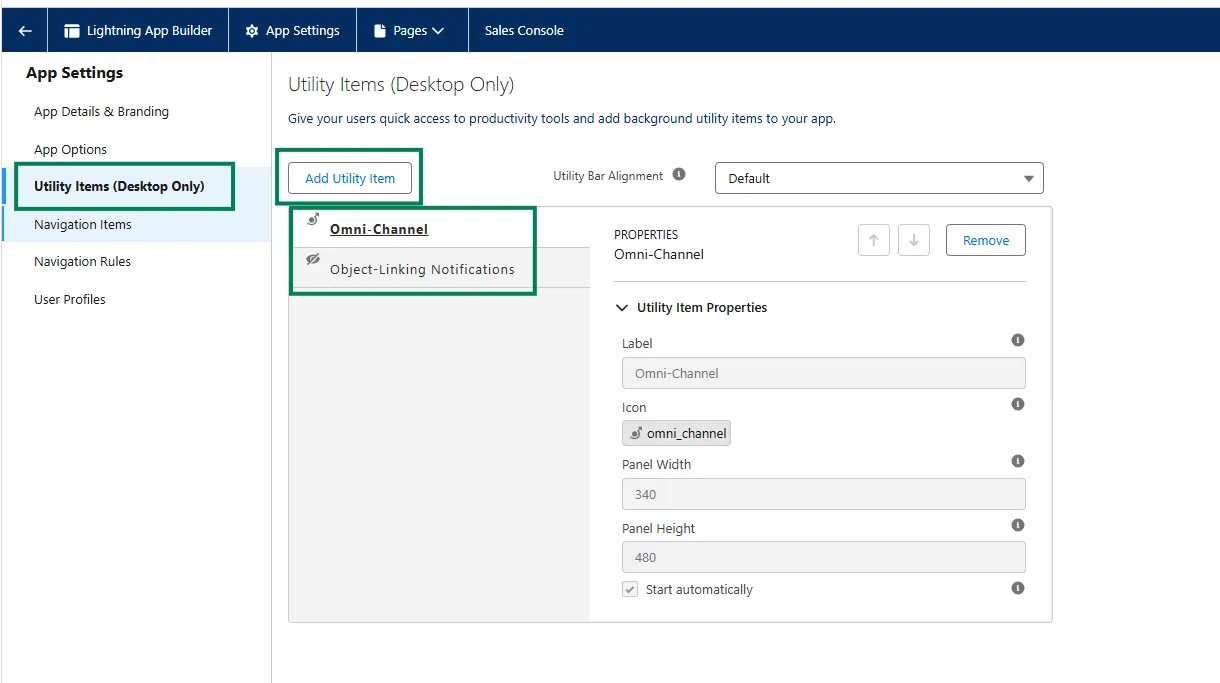
Task: Open the App Settings top tab
Action: pos(292,31)
